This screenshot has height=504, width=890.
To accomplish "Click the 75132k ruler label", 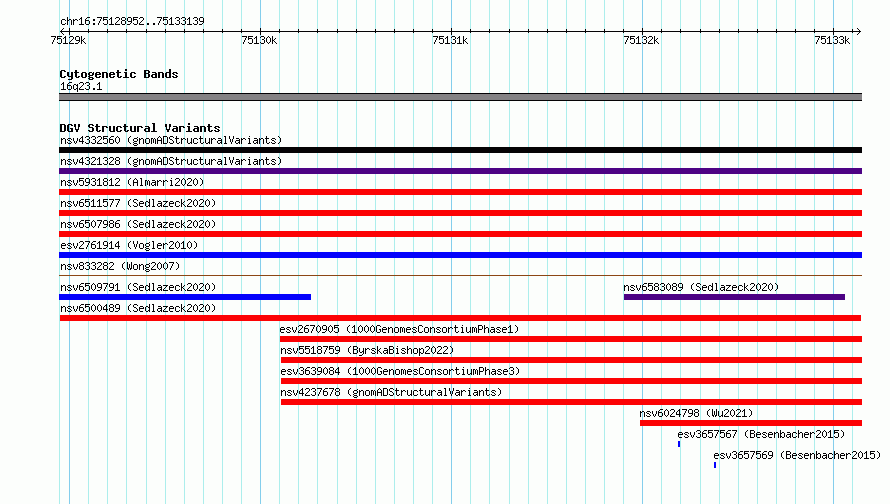I will [641, 40].
